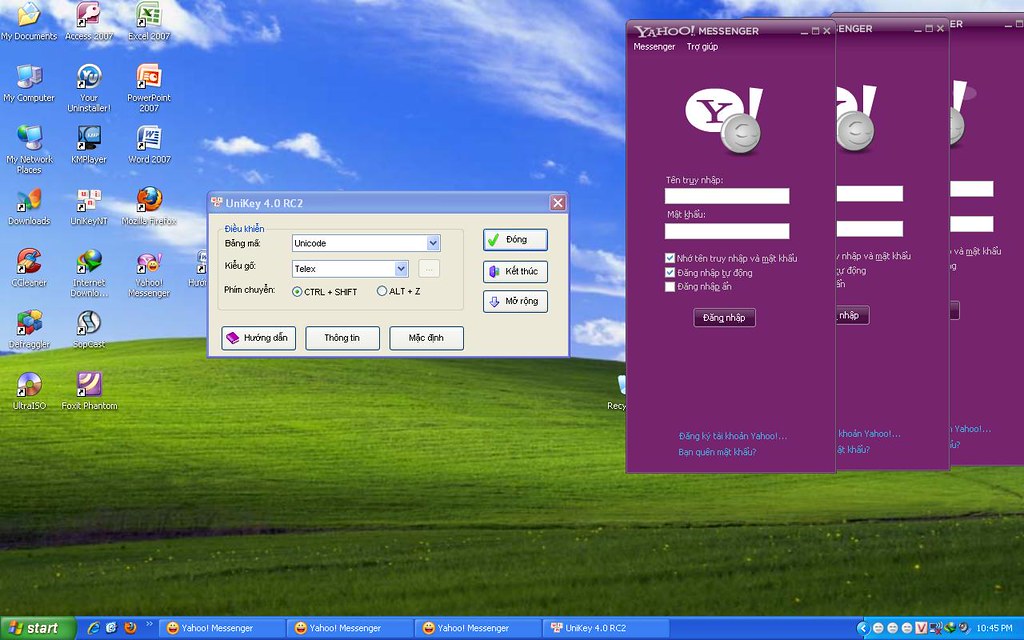Select the My Computer desktop icon
1024x640 pixels.
pyautogui.click(x=29, y=83)
